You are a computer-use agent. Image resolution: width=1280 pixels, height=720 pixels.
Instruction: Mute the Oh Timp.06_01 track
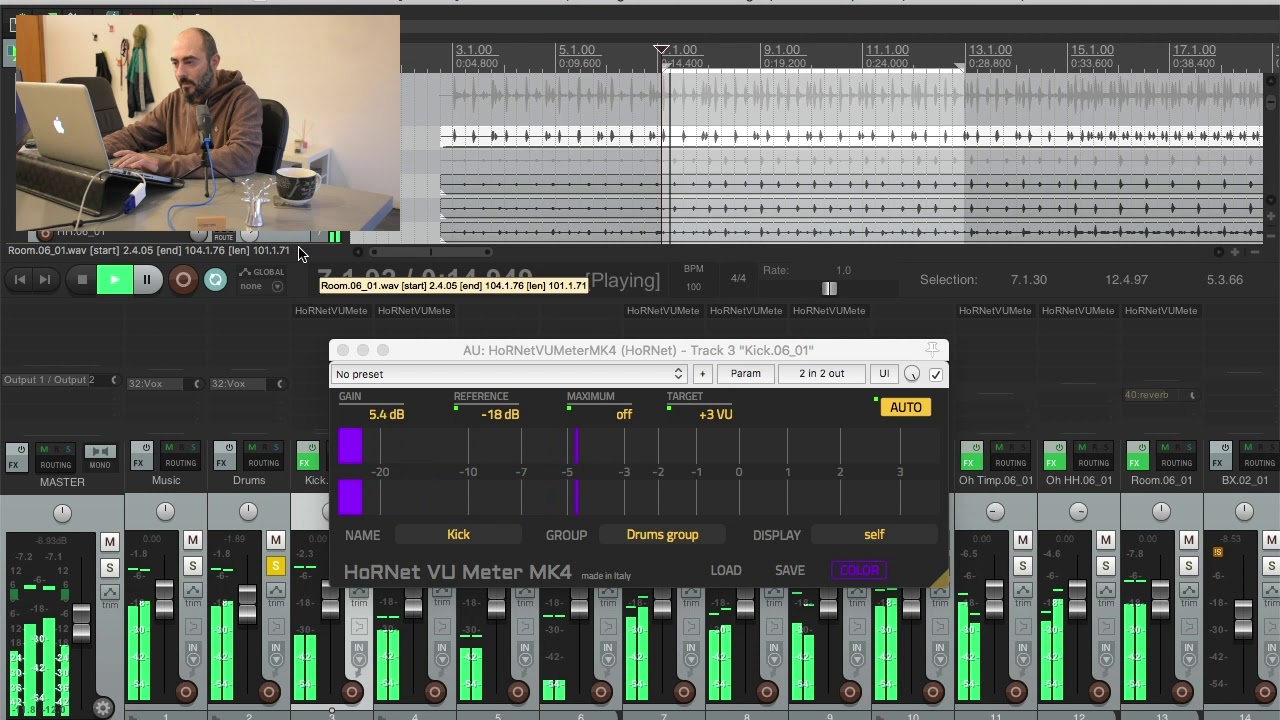coord(1022,541)
